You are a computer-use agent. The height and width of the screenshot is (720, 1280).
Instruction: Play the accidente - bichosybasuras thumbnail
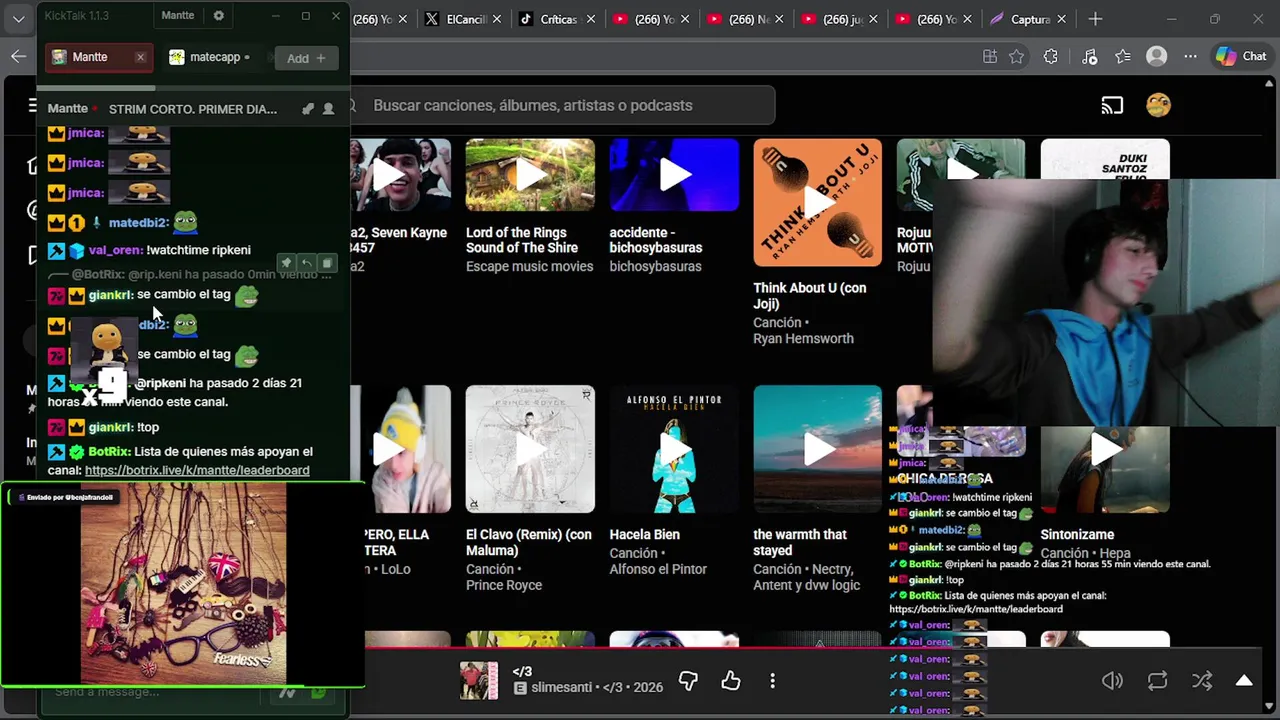674,175
